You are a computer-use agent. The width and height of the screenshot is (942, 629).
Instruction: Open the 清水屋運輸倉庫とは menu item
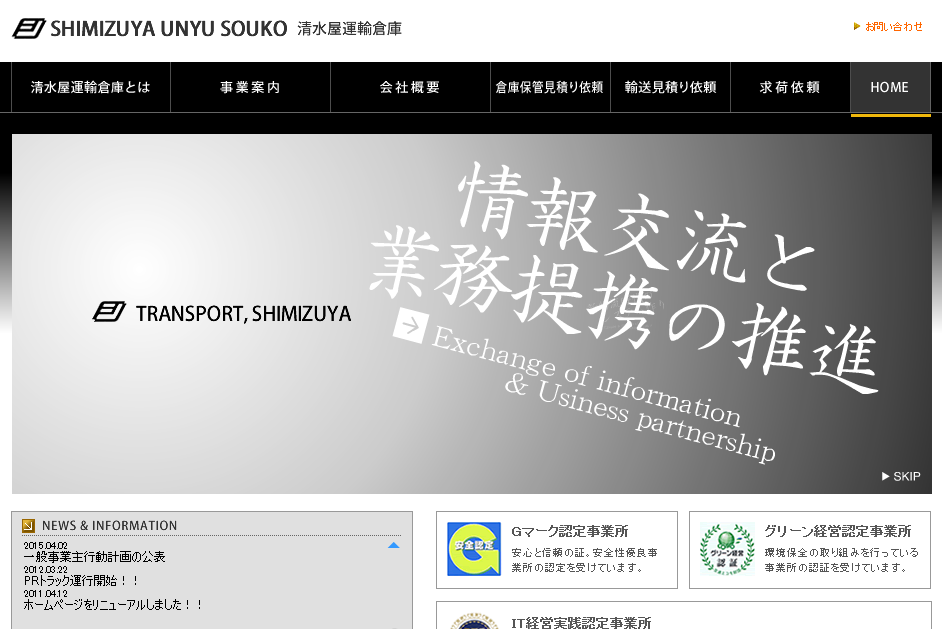point(91,88)
